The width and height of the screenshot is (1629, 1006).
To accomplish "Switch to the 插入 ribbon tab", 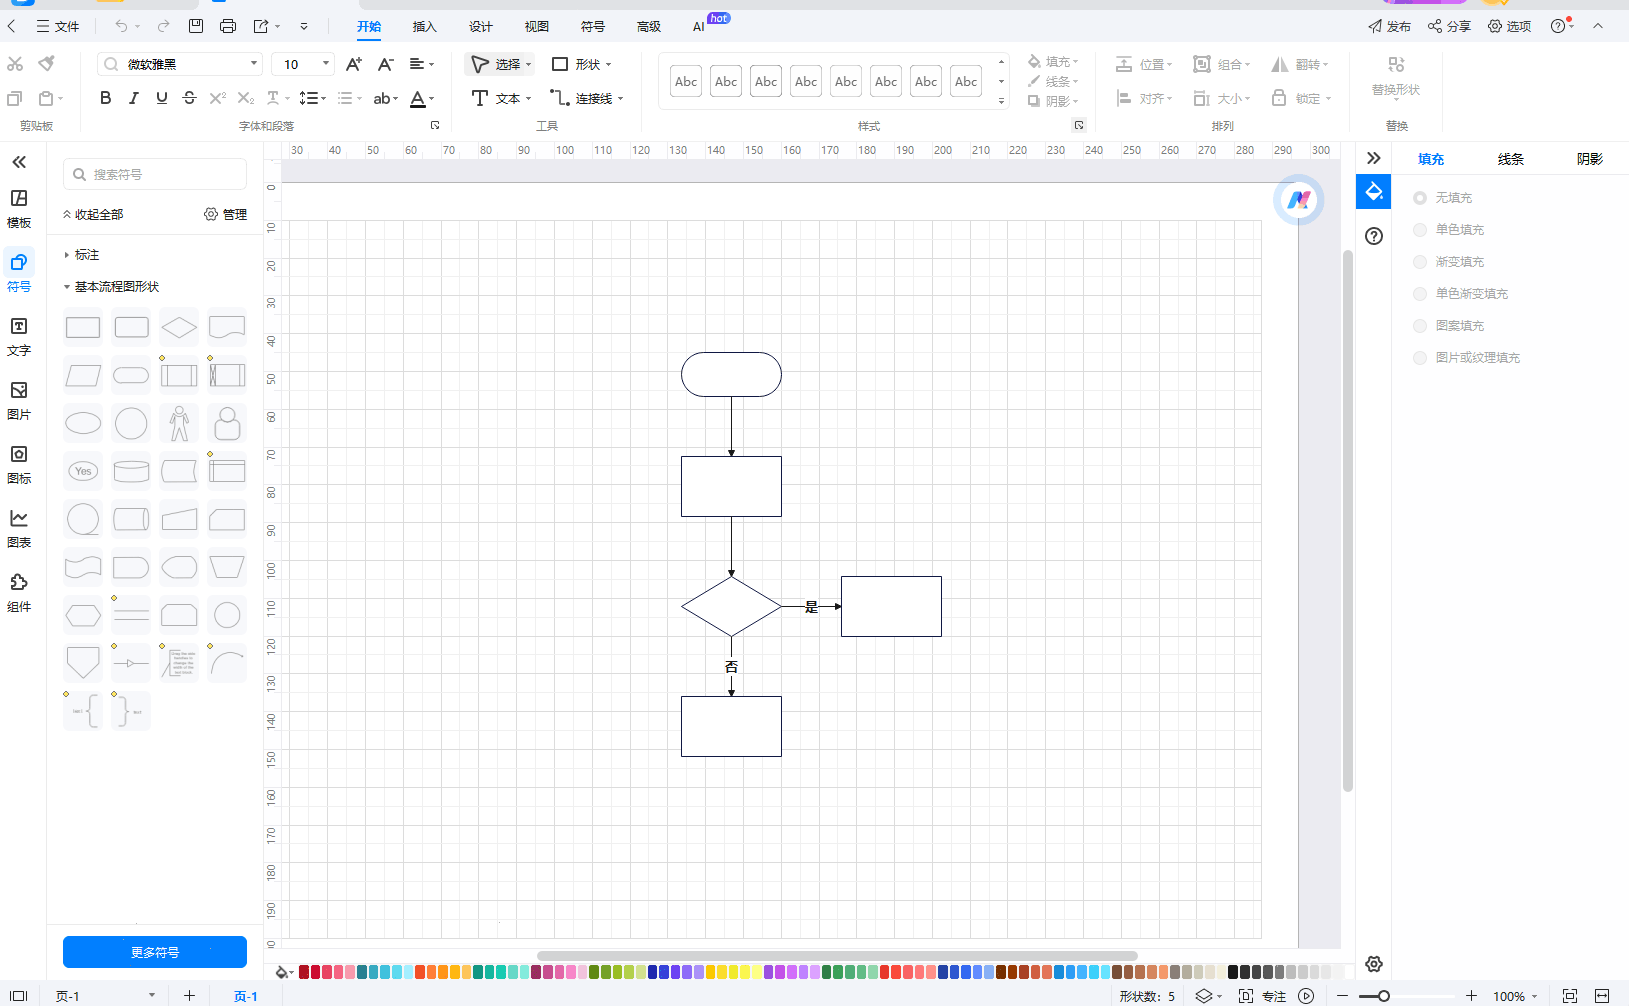I will tap(425, 27).
